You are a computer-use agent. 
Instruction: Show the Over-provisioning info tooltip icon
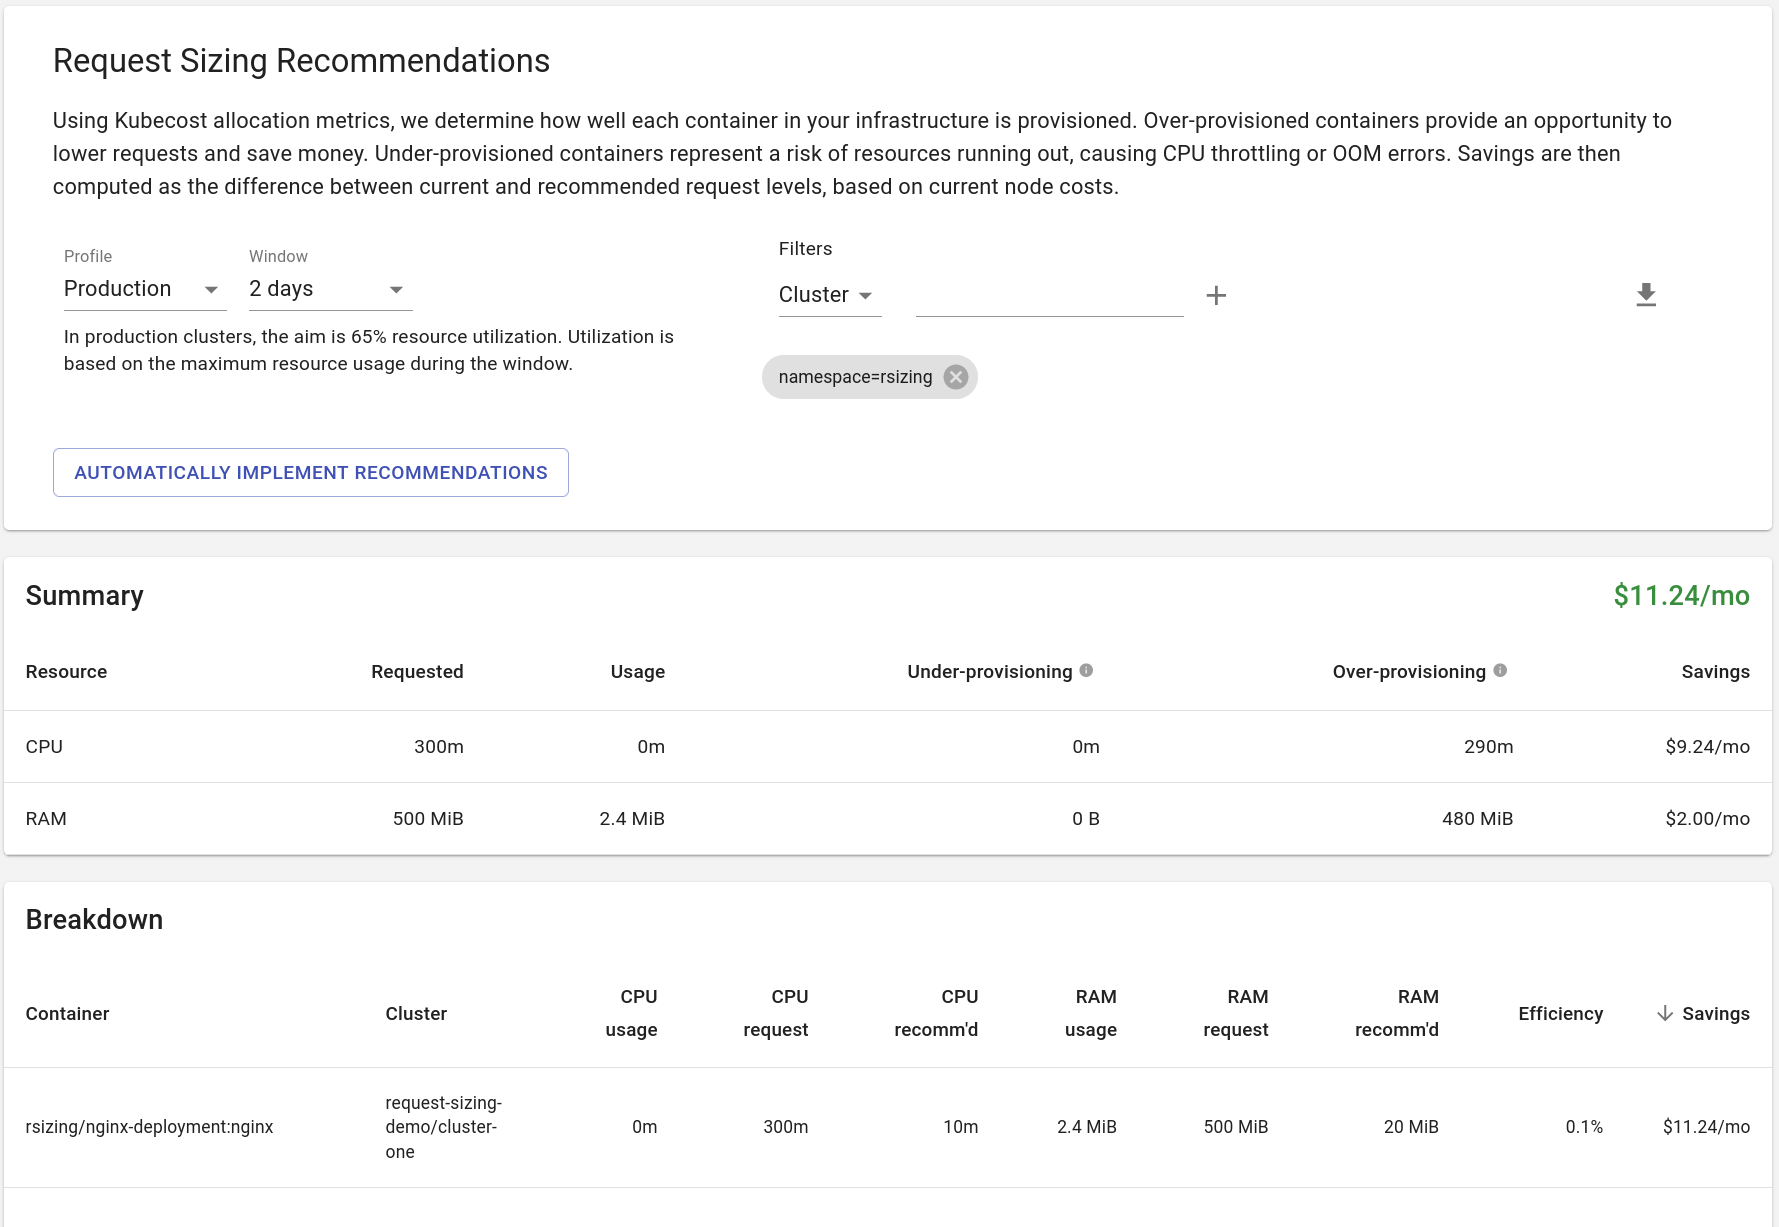(1500, 671)
